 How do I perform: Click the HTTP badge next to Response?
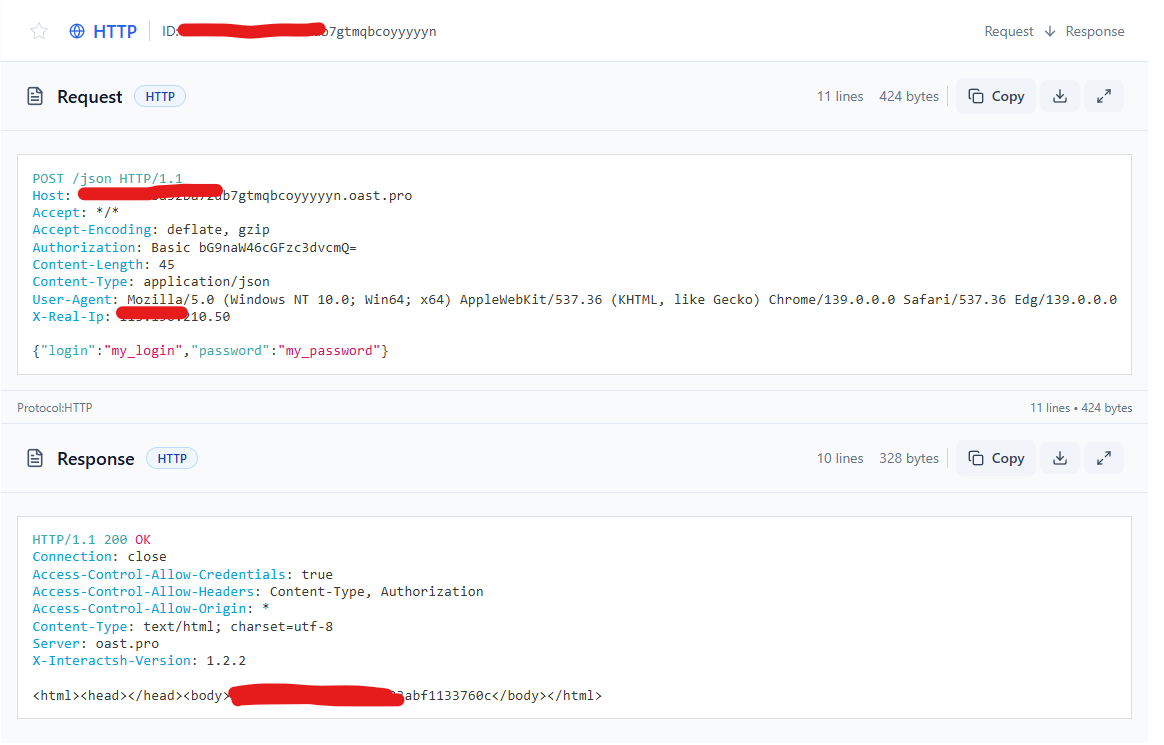(171, 458)
